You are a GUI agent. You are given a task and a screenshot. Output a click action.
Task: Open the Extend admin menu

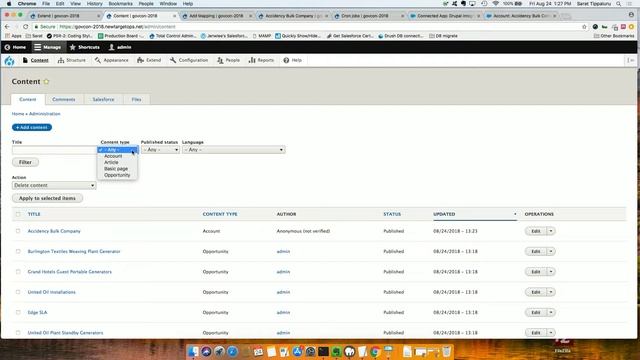149,60
